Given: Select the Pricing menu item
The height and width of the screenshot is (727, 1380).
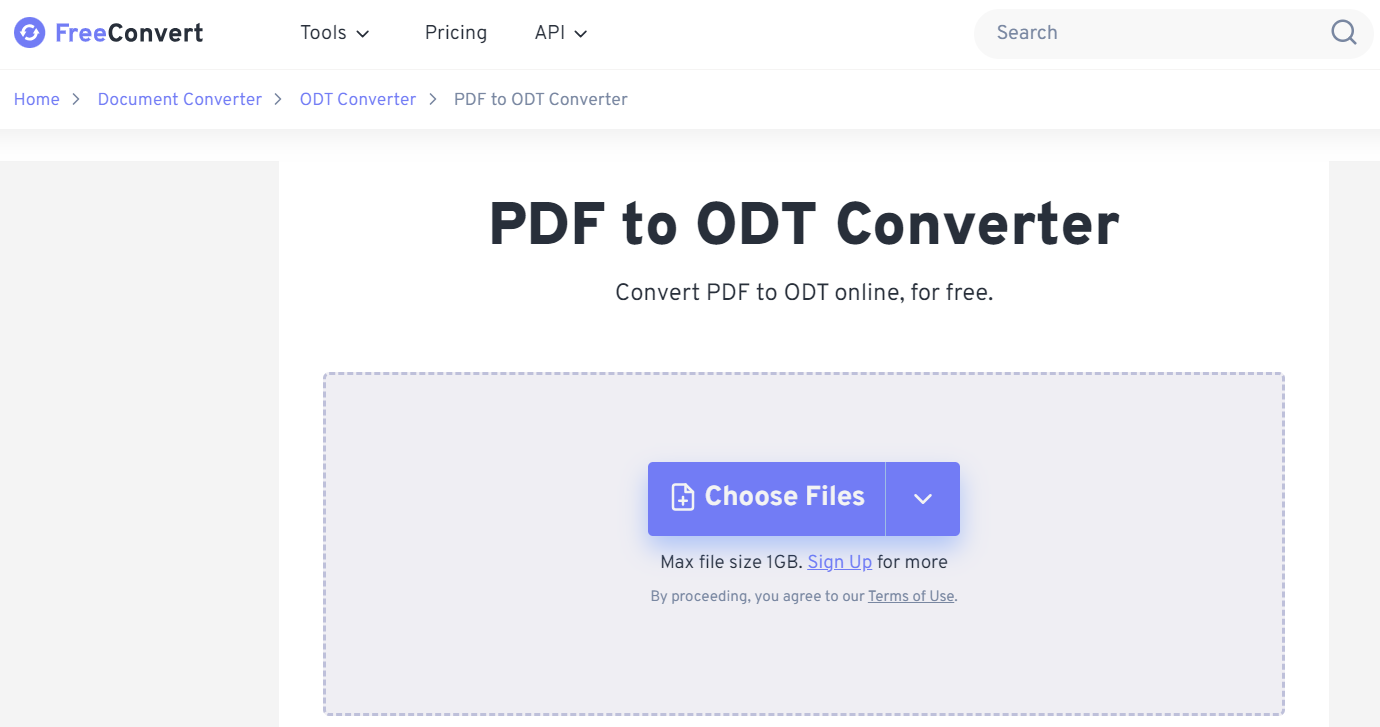Looking at the screenshot, I should 456,32.
